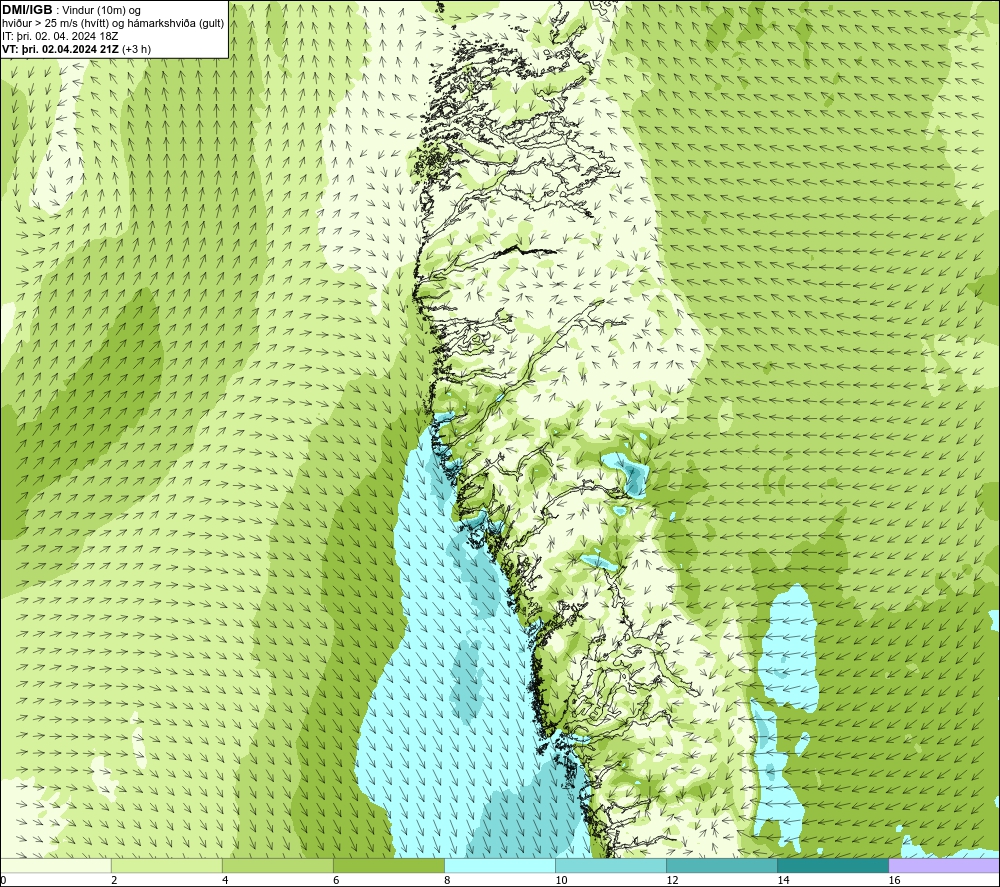The image size is (1000, 887).
Task: Click the title line 'DMI/IGB : Vindur (10m) og'
Action: [x=72, y=10]
